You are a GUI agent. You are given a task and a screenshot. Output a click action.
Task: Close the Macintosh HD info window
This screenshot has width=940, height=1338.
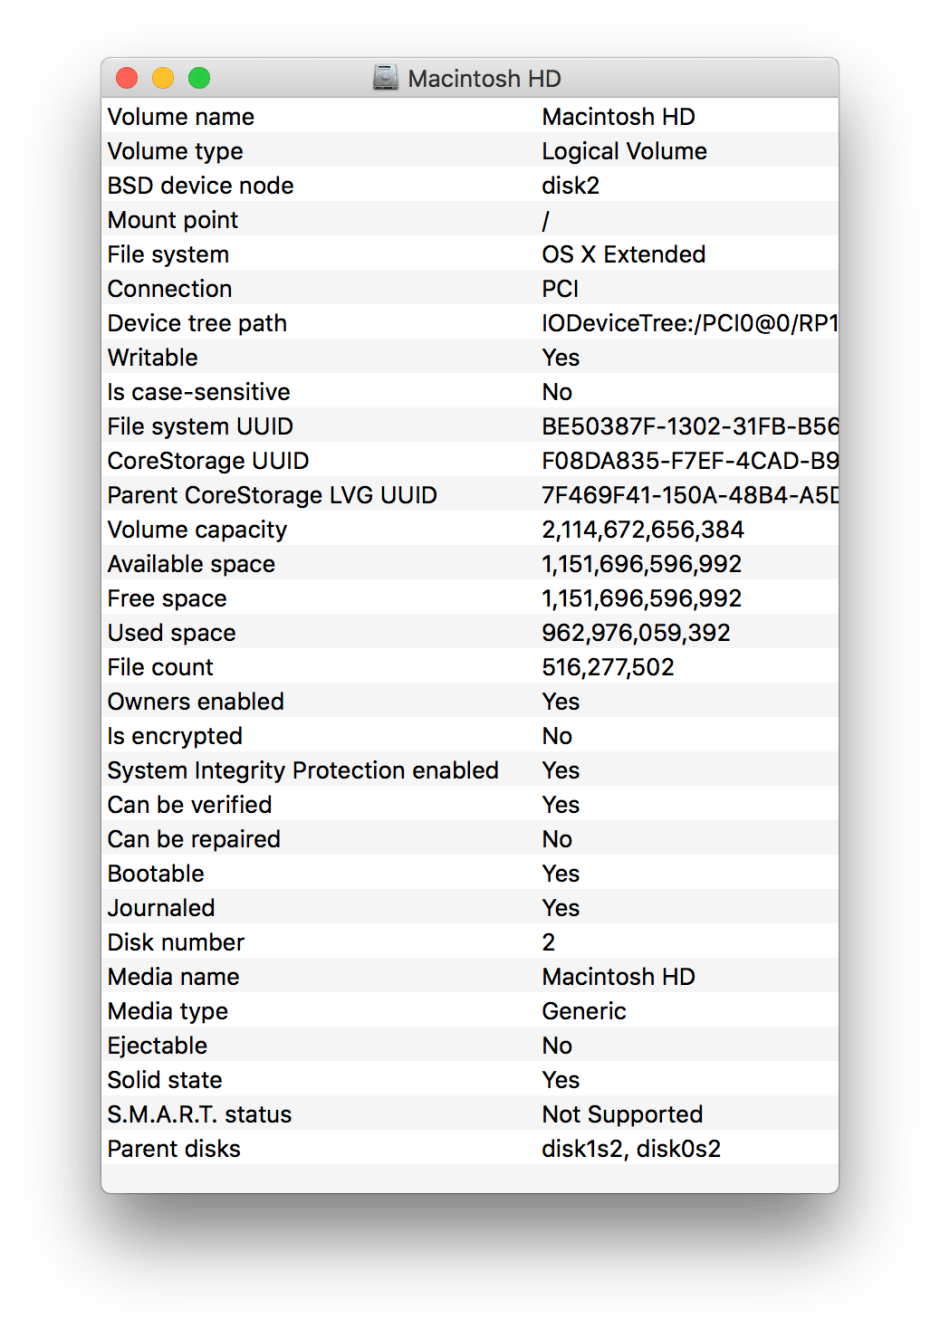coord(127,78)
